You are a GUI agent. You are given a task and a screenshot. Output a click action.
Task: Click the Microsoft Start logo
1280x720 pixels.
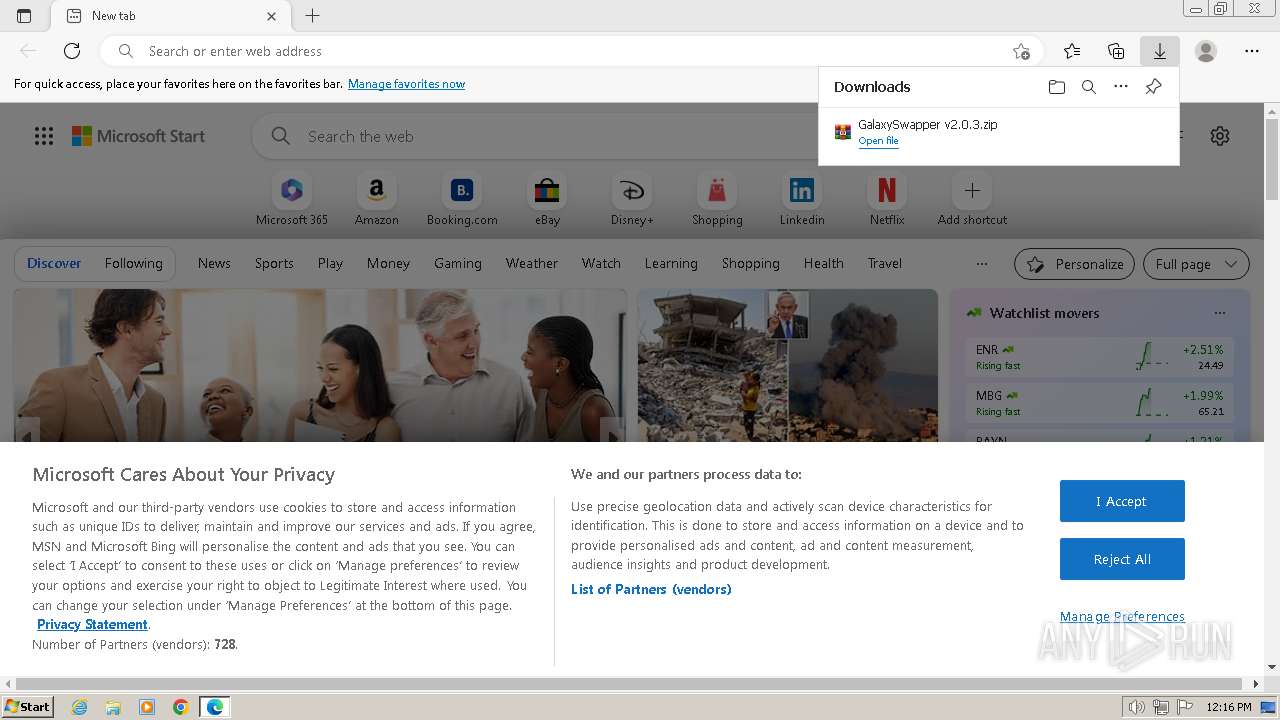click(x=138, y=136)
